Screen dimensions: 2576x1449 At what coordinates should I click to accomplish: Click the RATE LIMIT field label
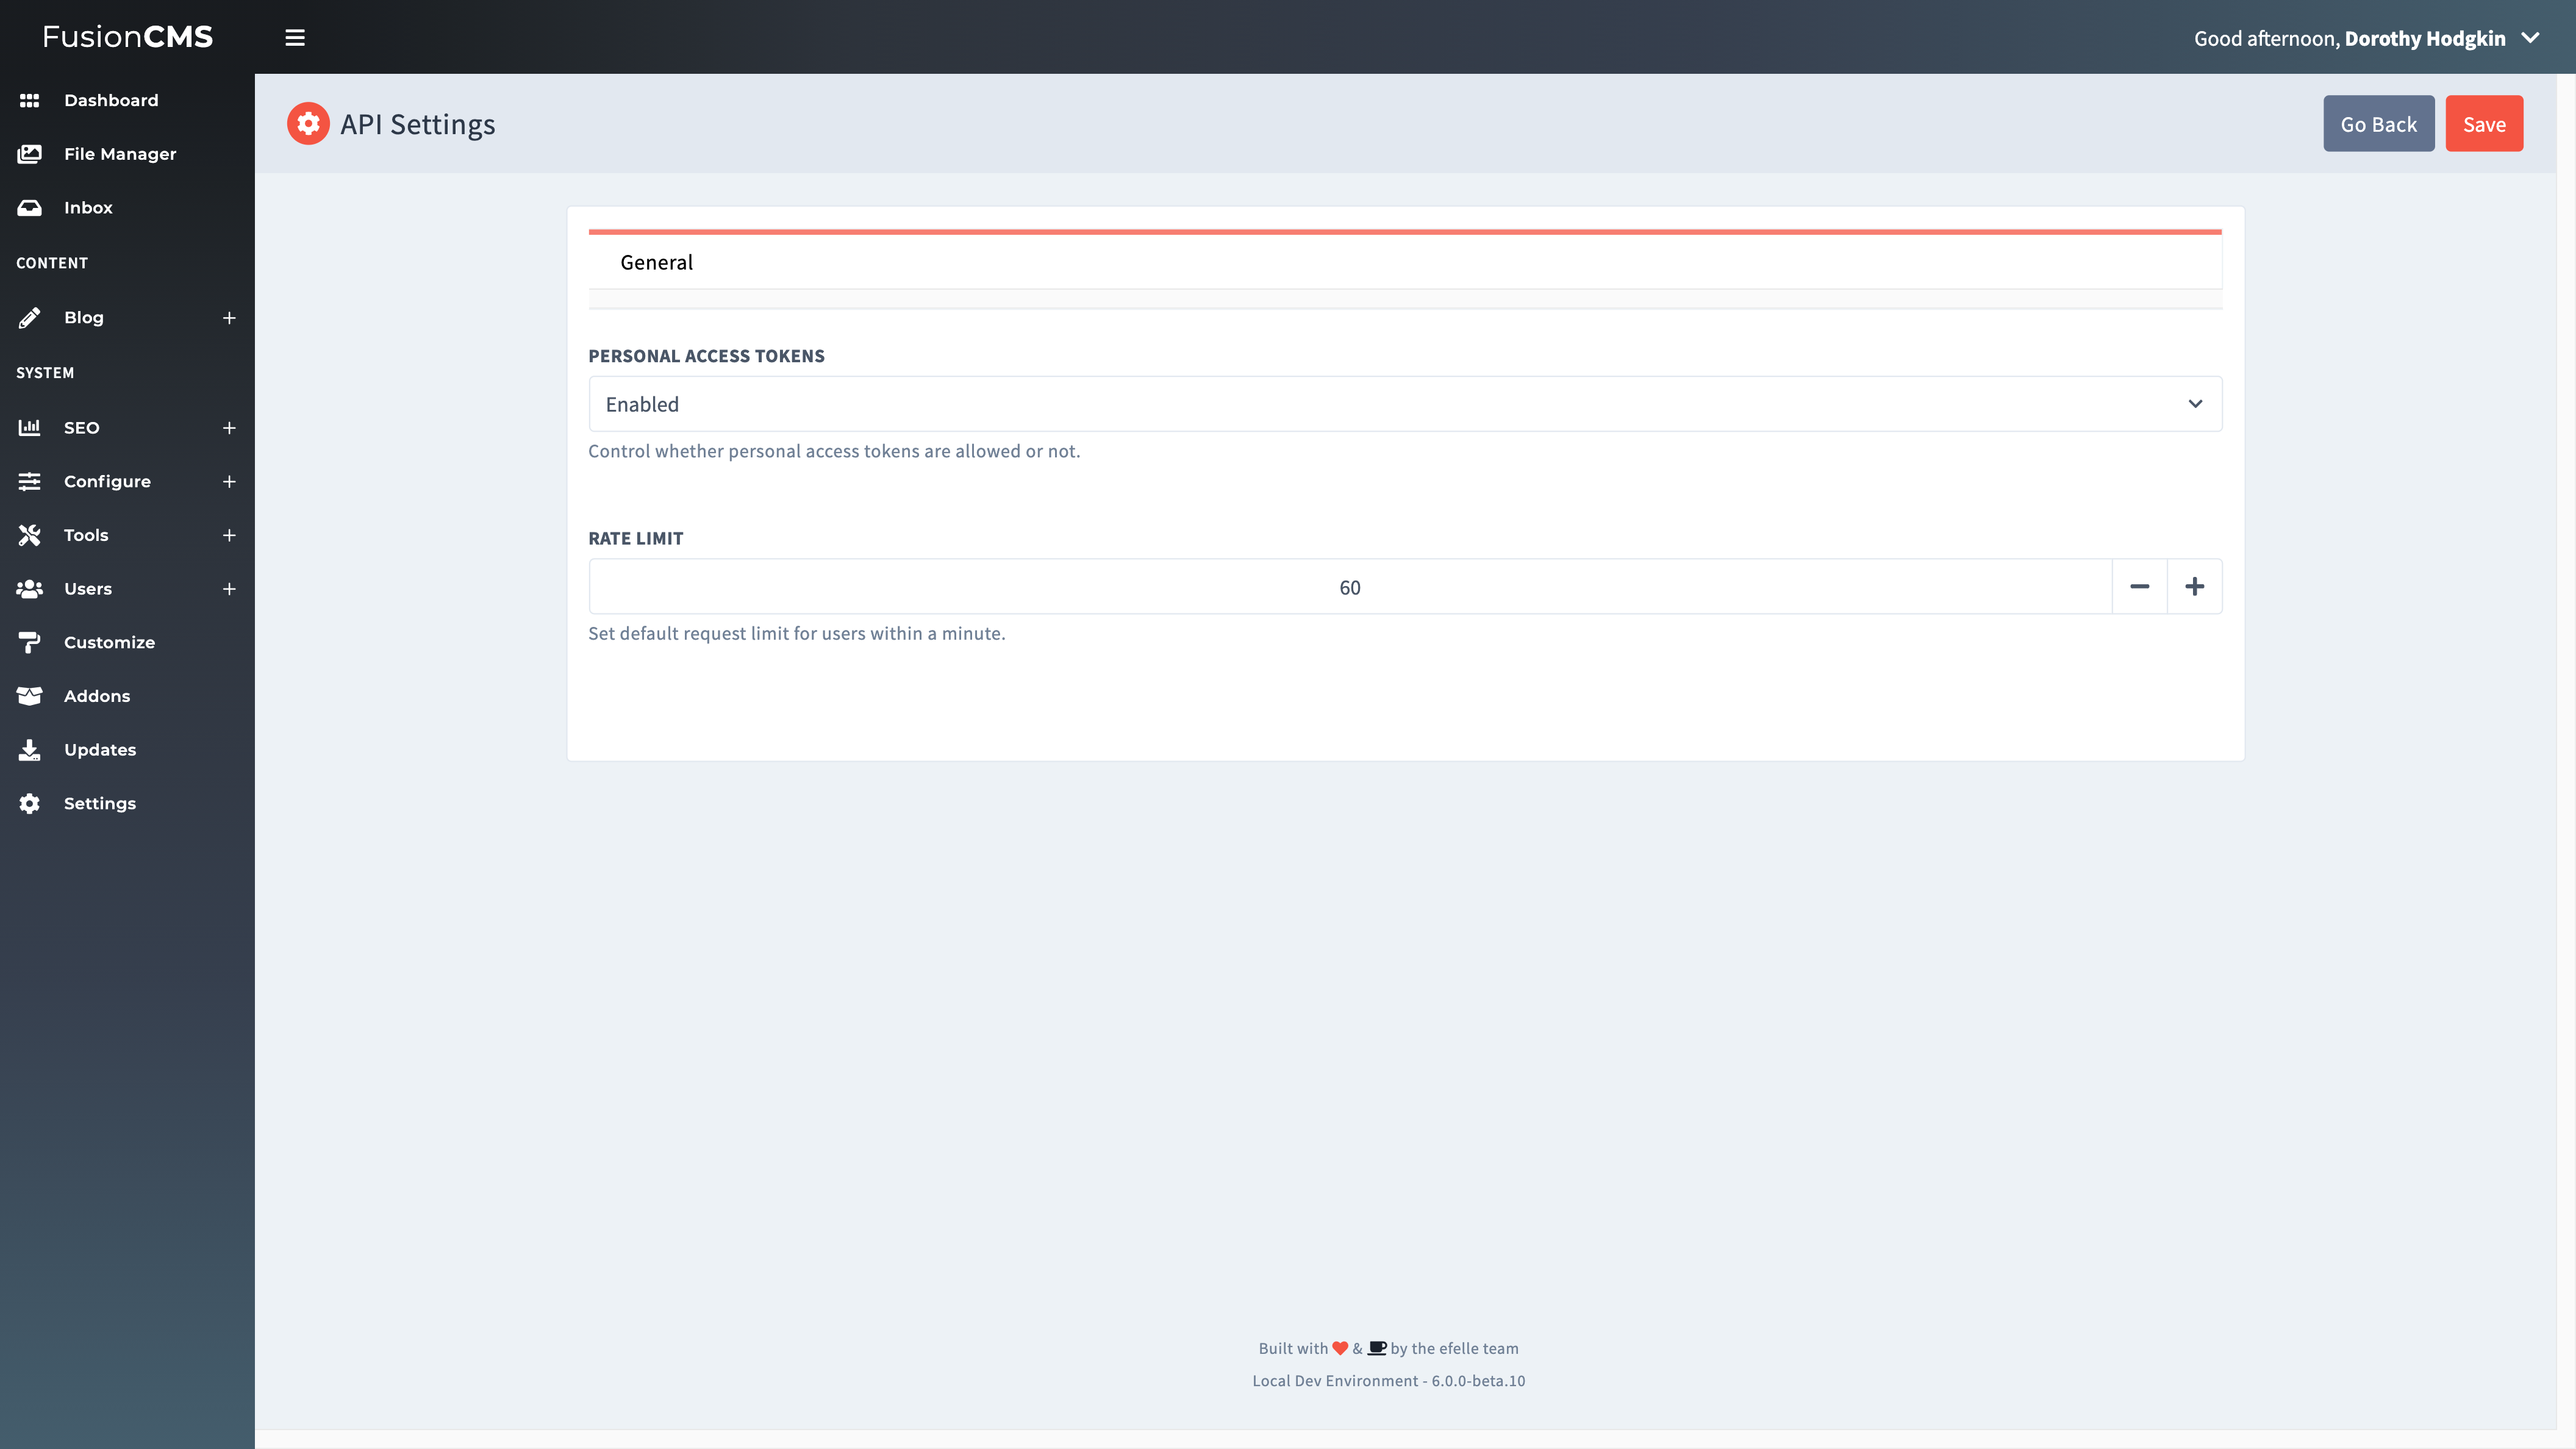(x=636, y=538)
